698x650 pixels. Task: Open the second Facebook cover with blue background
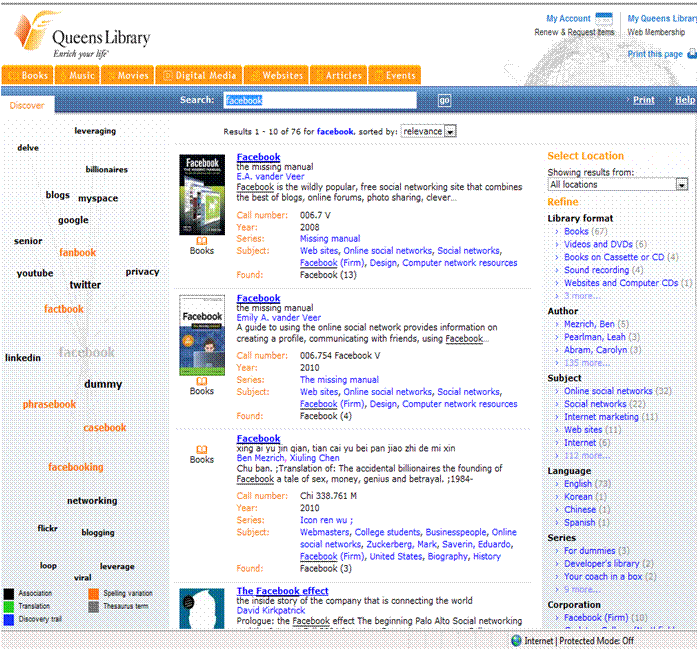202,335
